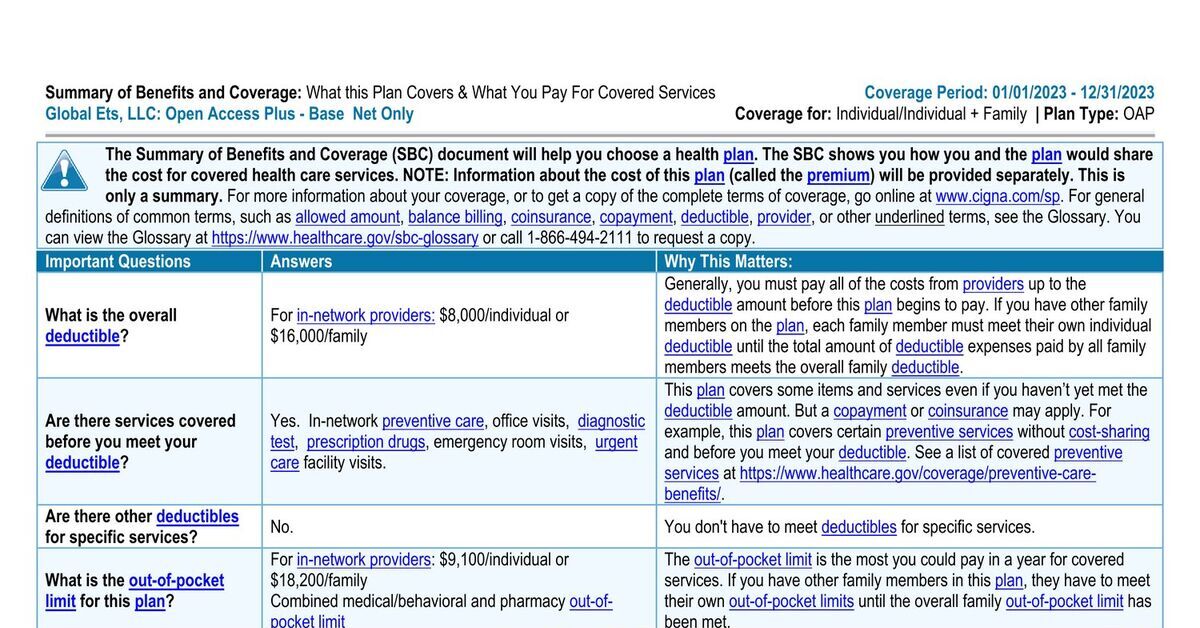
Task: Open the www.cigna.com/sp link
Action: click(998, 196)
